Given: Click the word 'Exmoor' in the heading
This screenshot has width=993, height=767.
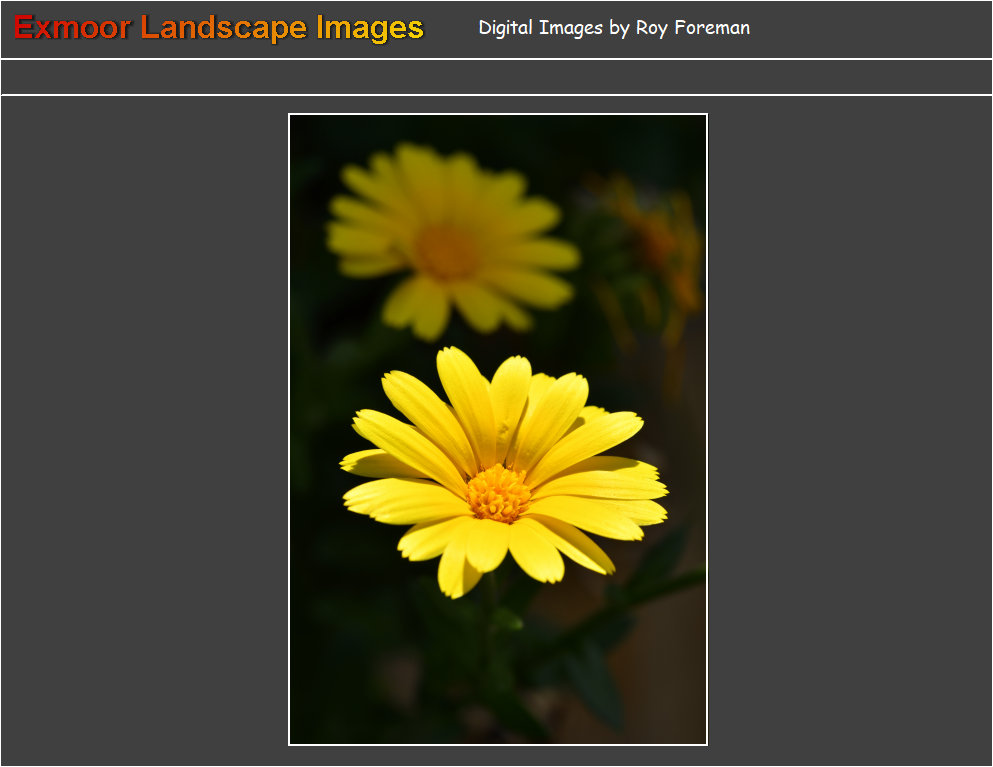Looking at the screenshot, I should (72, 28).
